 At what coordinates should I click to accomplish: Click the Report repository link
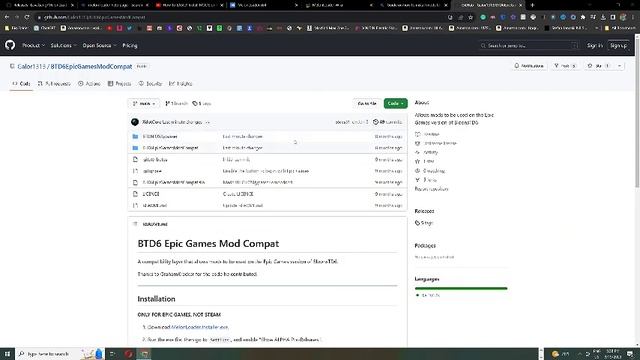point(431,189)
